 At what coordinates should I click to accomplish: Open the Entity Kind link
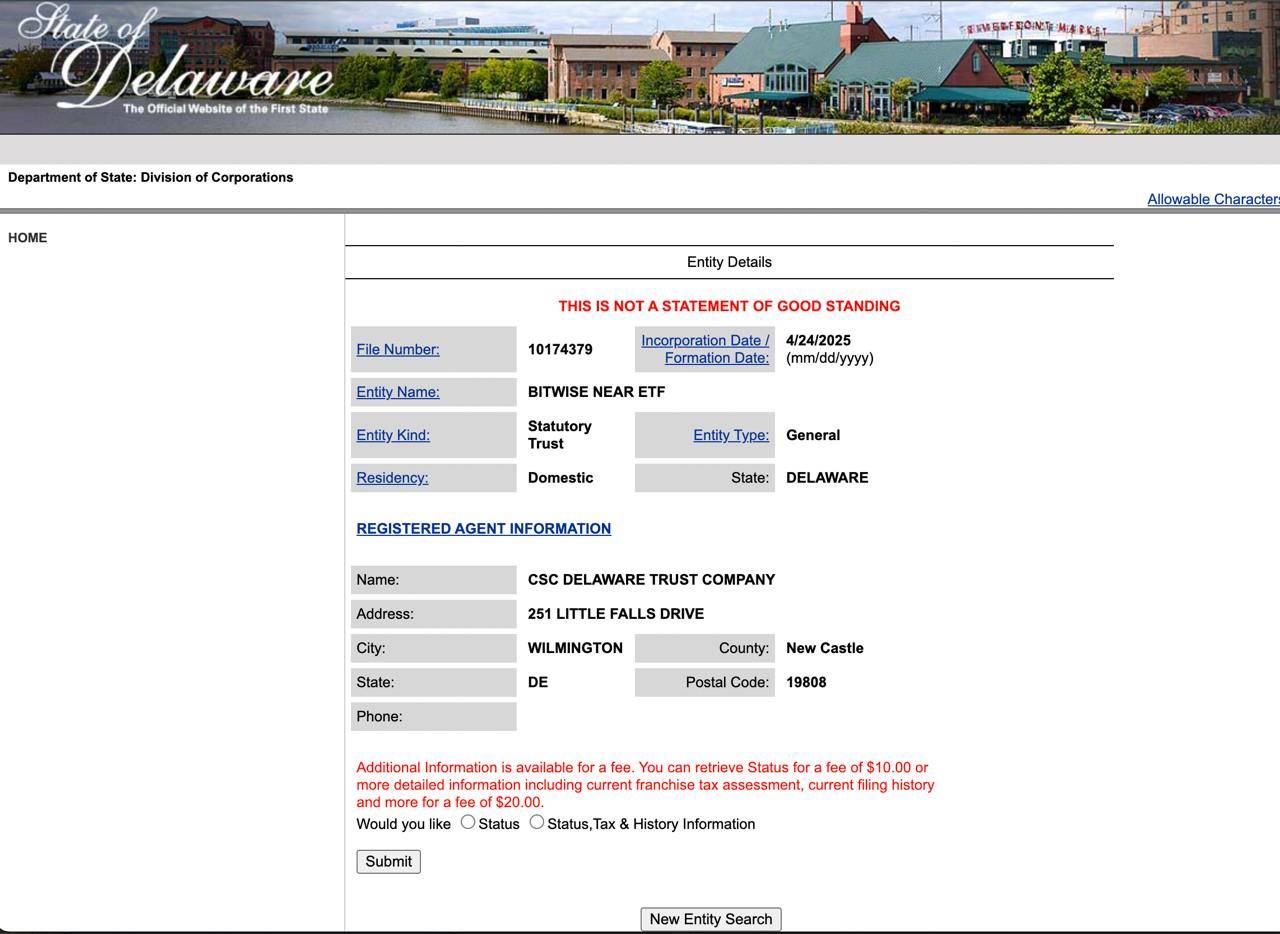tap(393, 435)
